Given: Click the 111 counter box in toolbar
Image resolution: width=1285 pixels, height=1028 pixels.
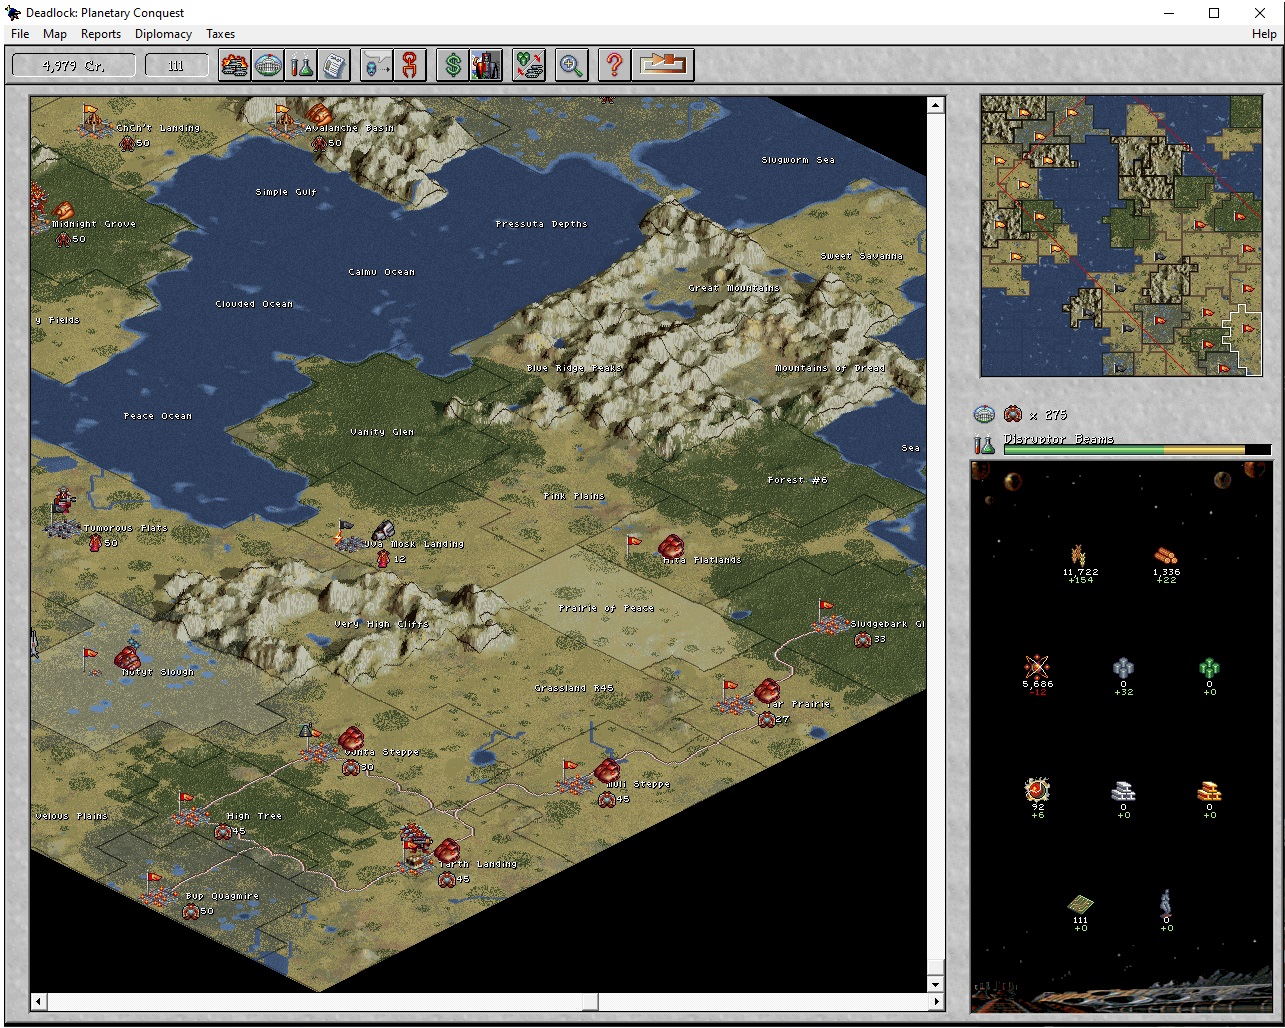Looking at the screenshot, I should 176,66.
